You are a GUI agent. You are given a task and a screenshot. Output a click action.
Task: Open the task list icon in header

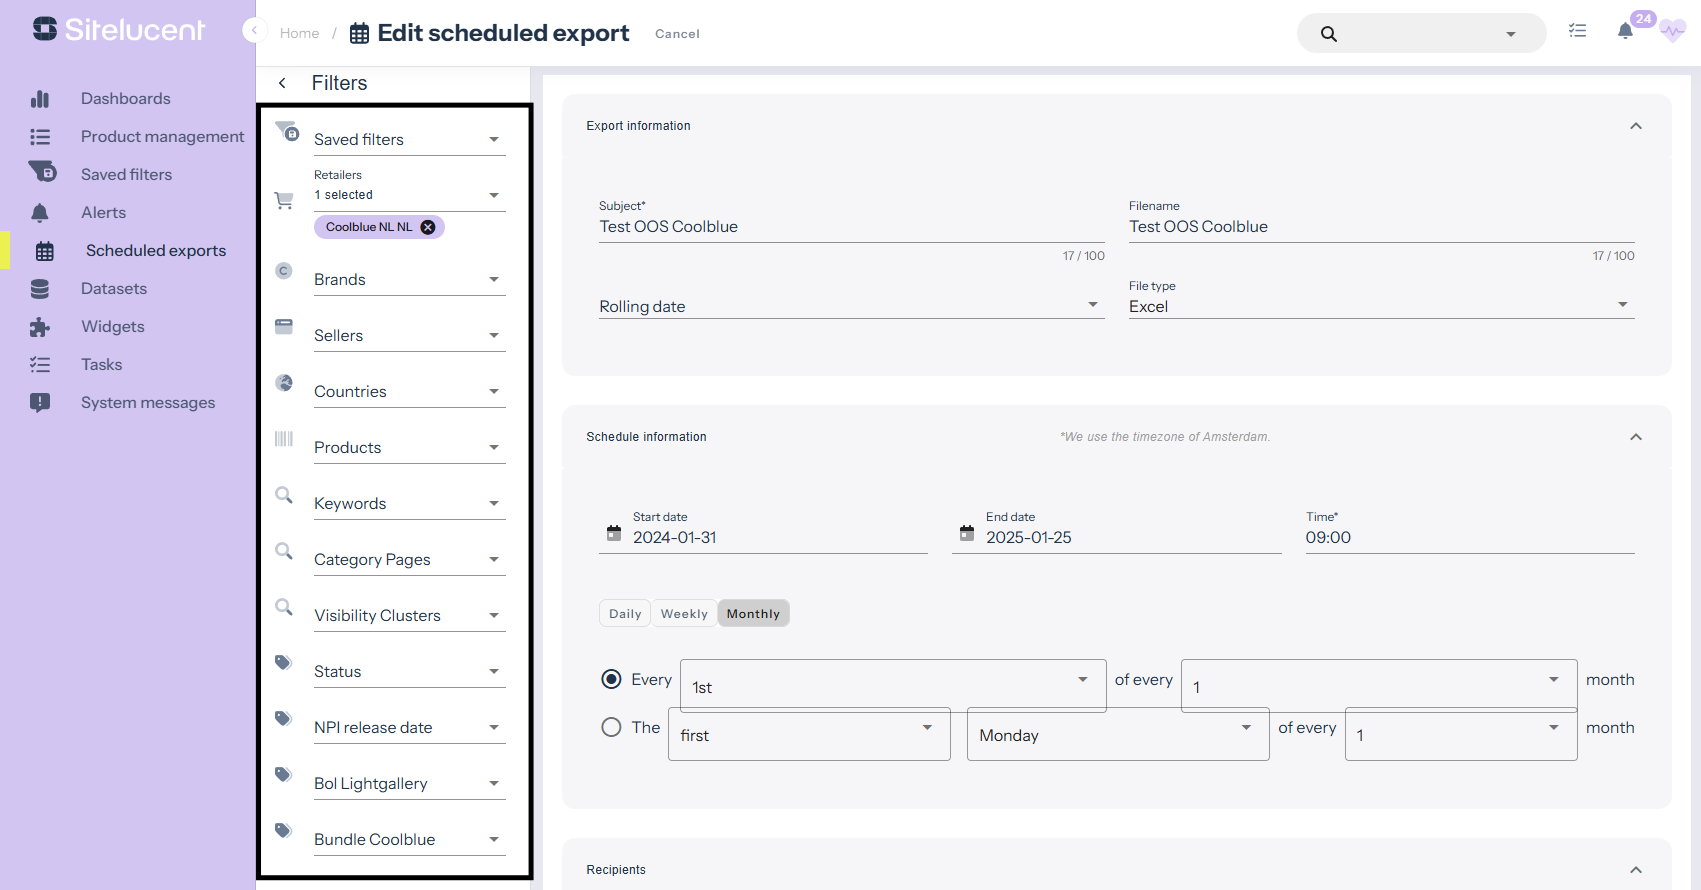[x=1578, y=32]
